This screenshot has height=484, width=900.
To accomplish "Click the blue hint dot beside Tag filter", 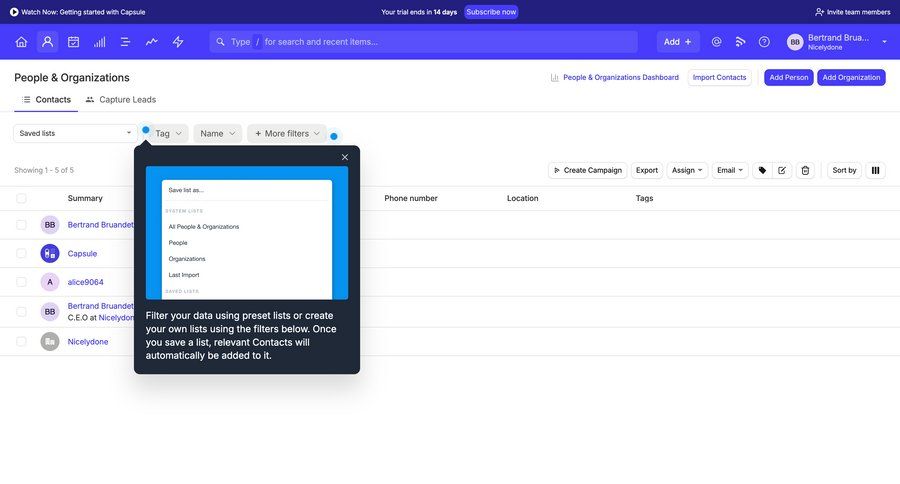I will pos(146,130).
